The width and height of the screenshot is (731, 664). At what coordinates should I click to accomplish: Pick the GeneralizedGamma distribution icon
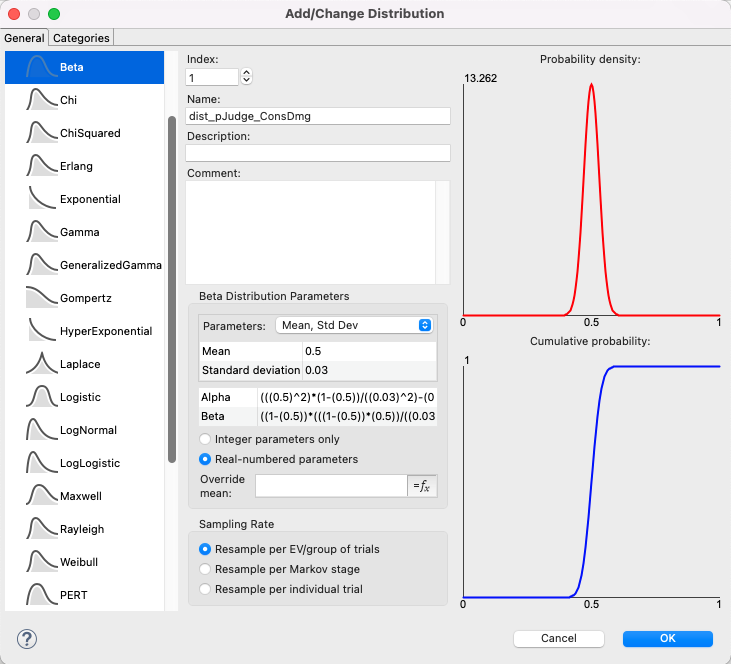click(41, 265)
